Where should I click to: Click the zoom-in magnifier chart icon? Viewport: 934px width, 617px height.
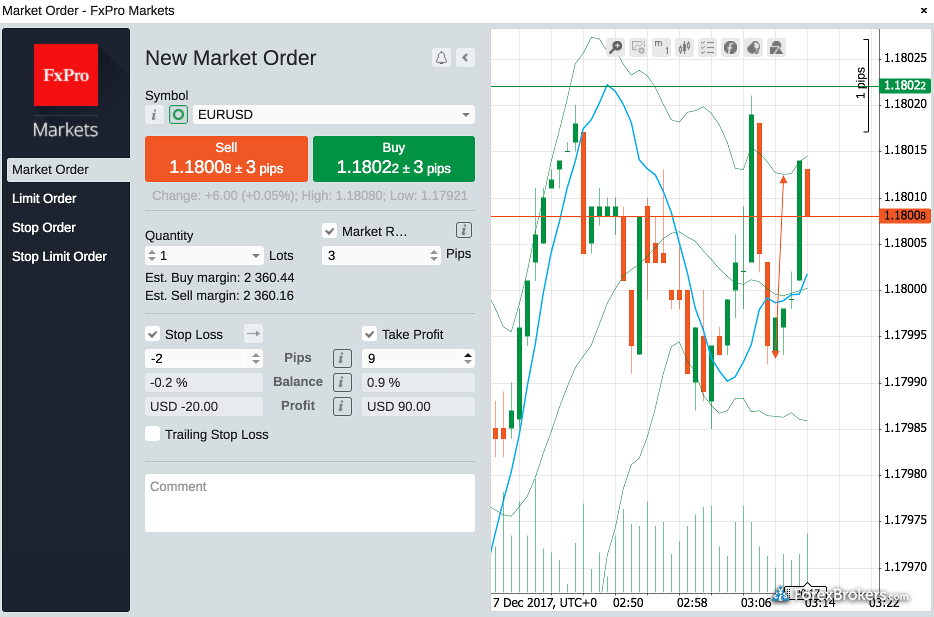[x=615, y=47]
